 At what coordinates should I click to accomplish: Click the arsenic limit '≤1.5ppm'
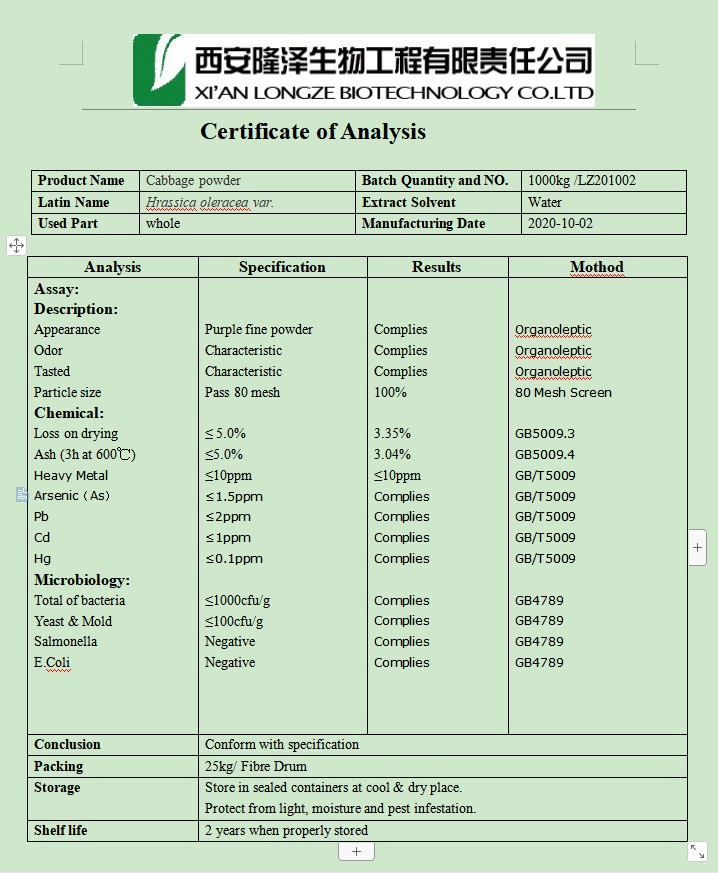[x=234, y=496]
